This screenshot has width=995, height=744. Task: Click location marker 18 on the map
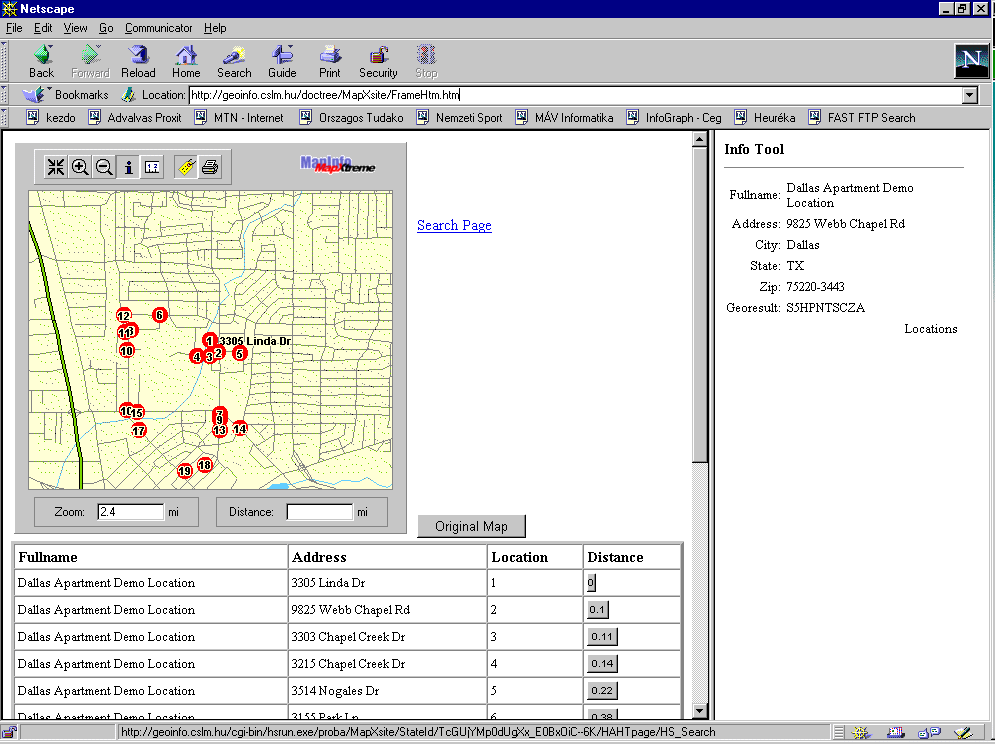(x=205, y=465)
